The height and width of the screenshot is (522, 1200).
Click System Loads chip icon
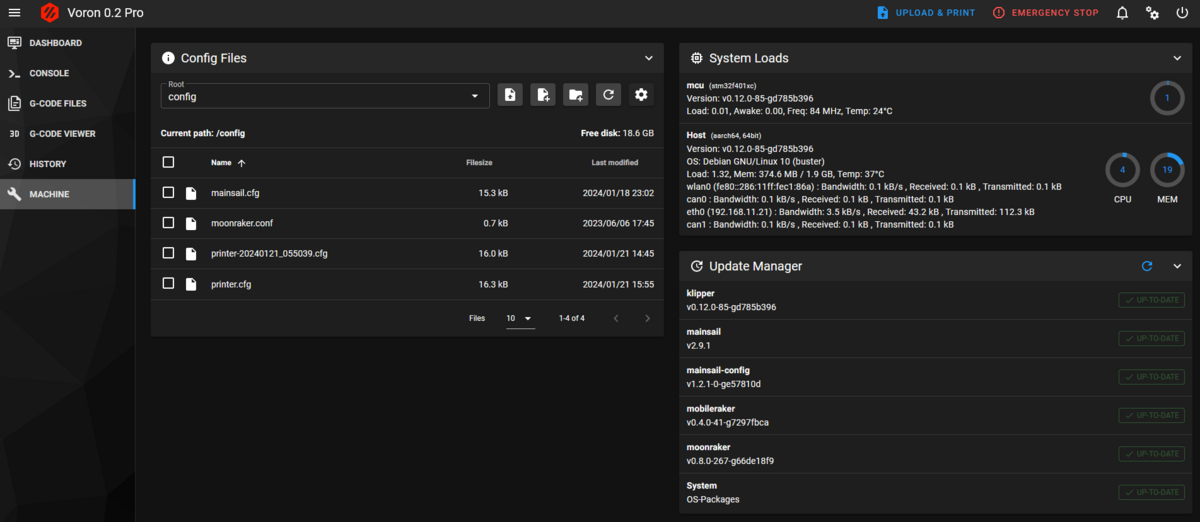pyautogui.click(x=695, y=58)
